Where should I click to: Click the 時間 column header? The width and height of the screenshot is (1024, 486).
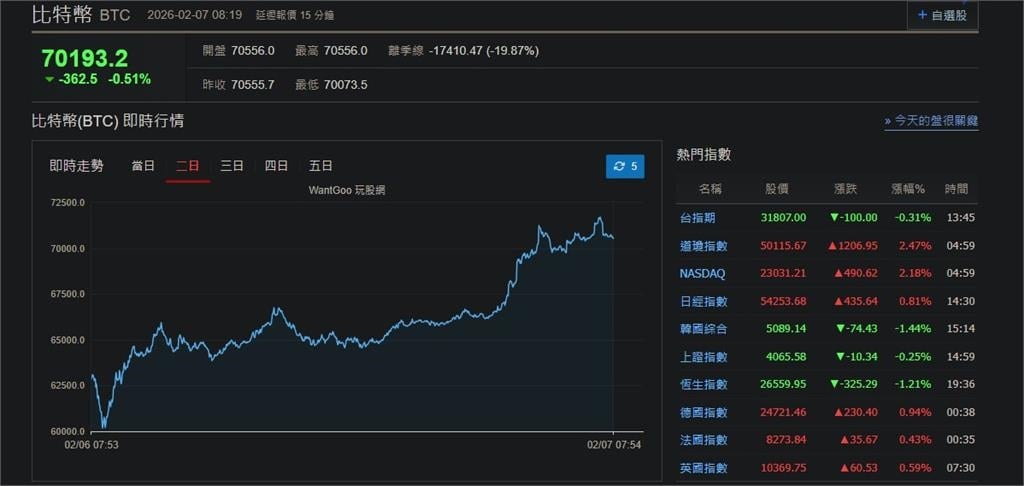point(956,189)
